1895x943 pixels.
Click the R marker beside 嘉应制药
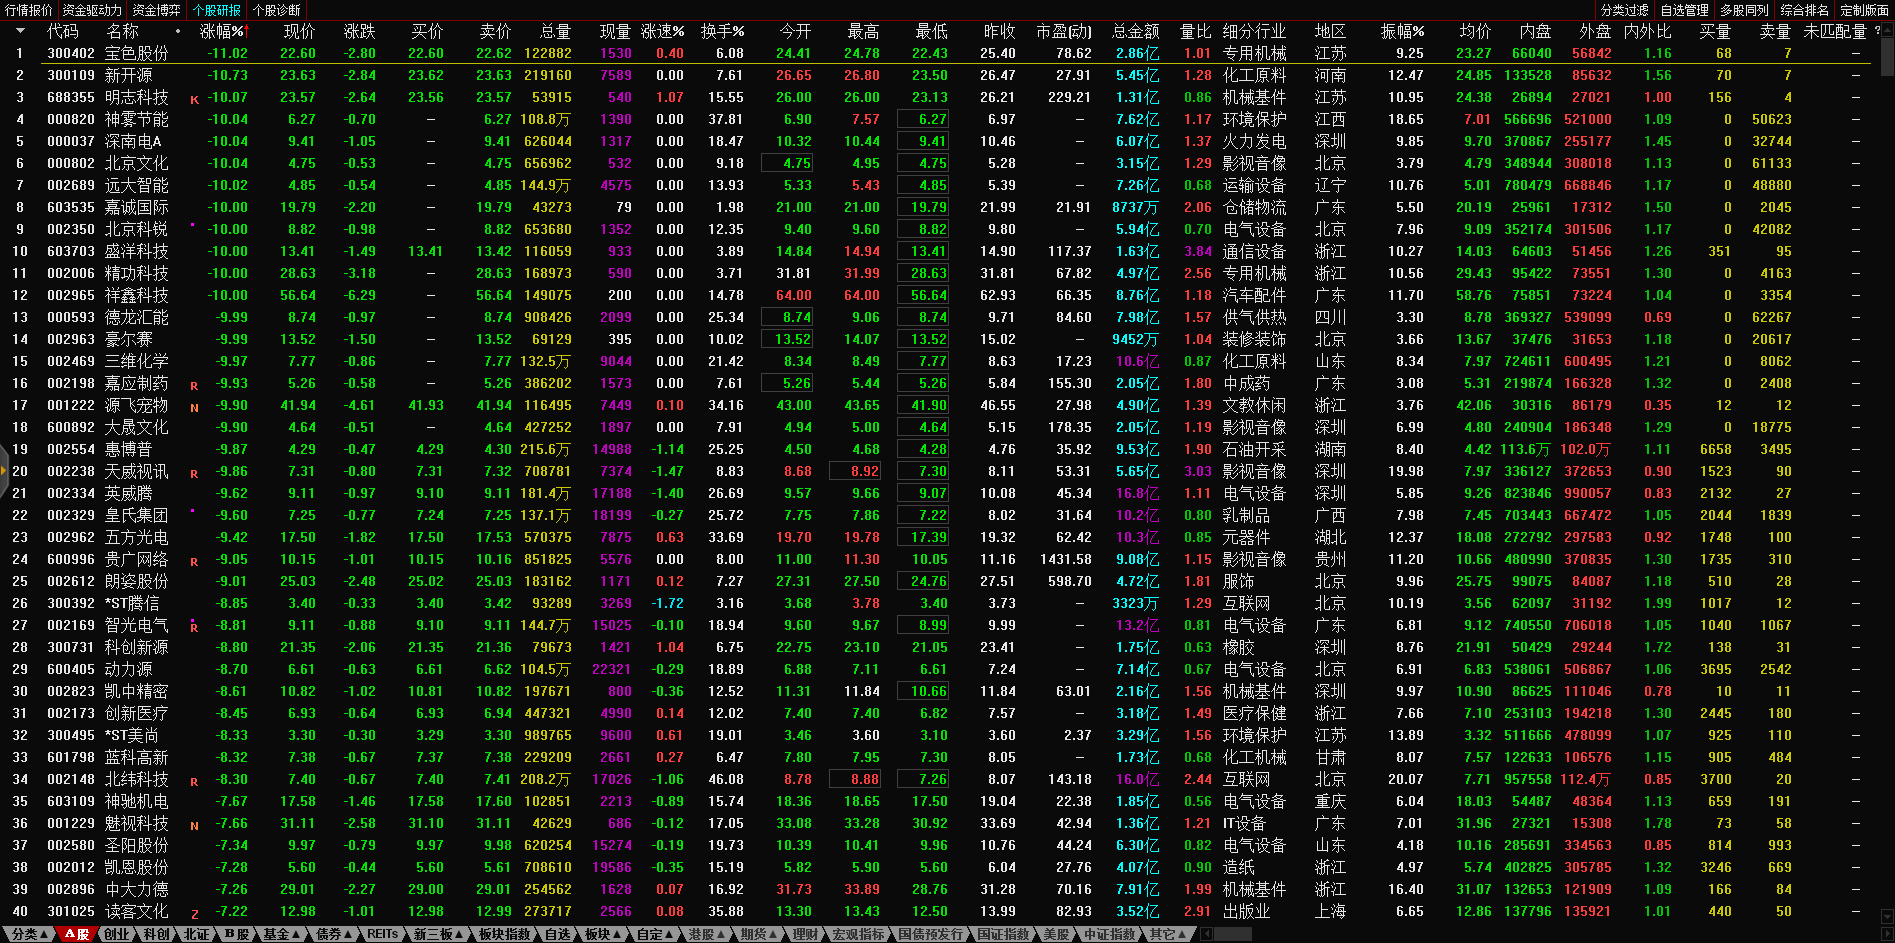click(194, 385)
